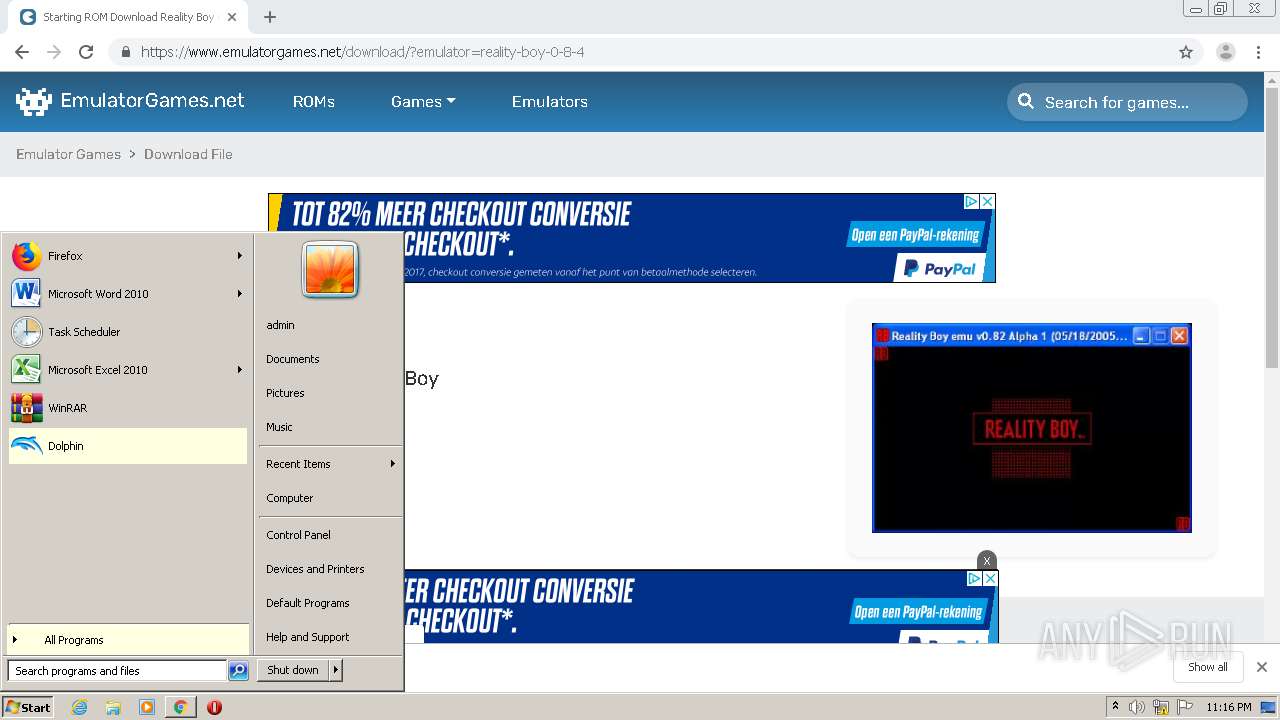Open Documents from the Start menu
Screen dimensions: 1280x720
click(x=330, y=359)
